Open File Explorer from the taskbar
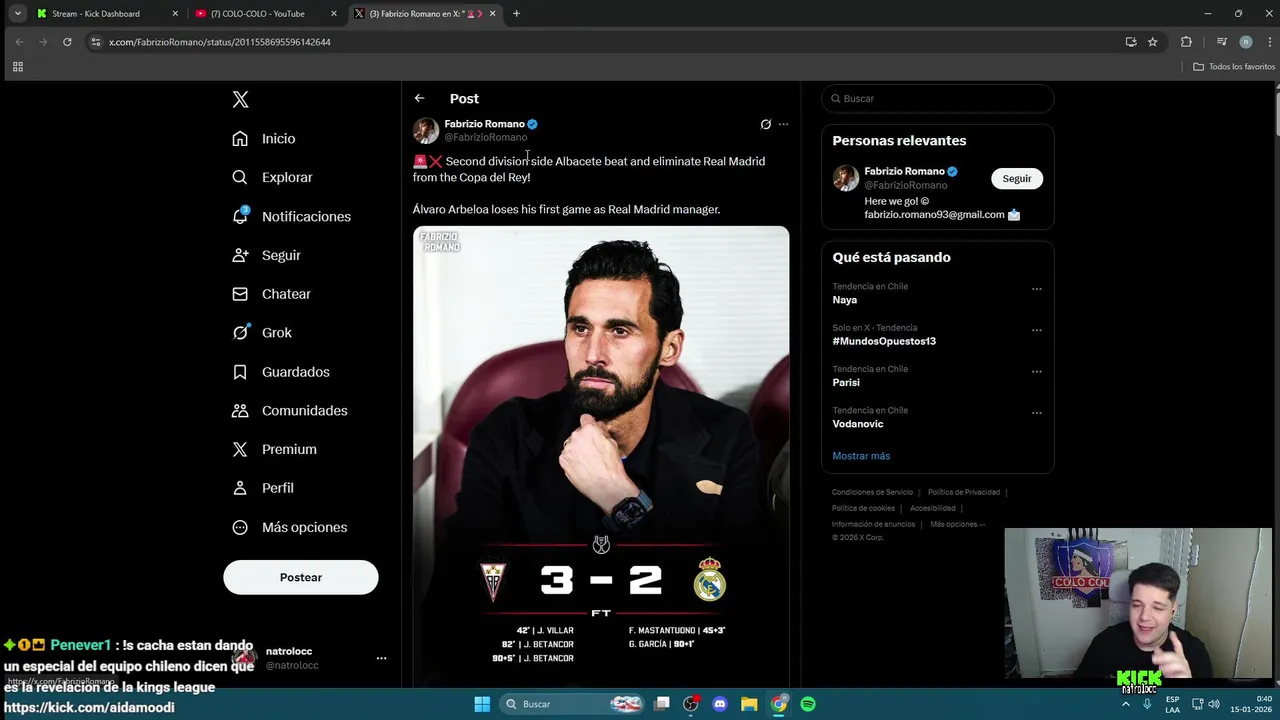The image size is (1280, 720). [749, 704]
